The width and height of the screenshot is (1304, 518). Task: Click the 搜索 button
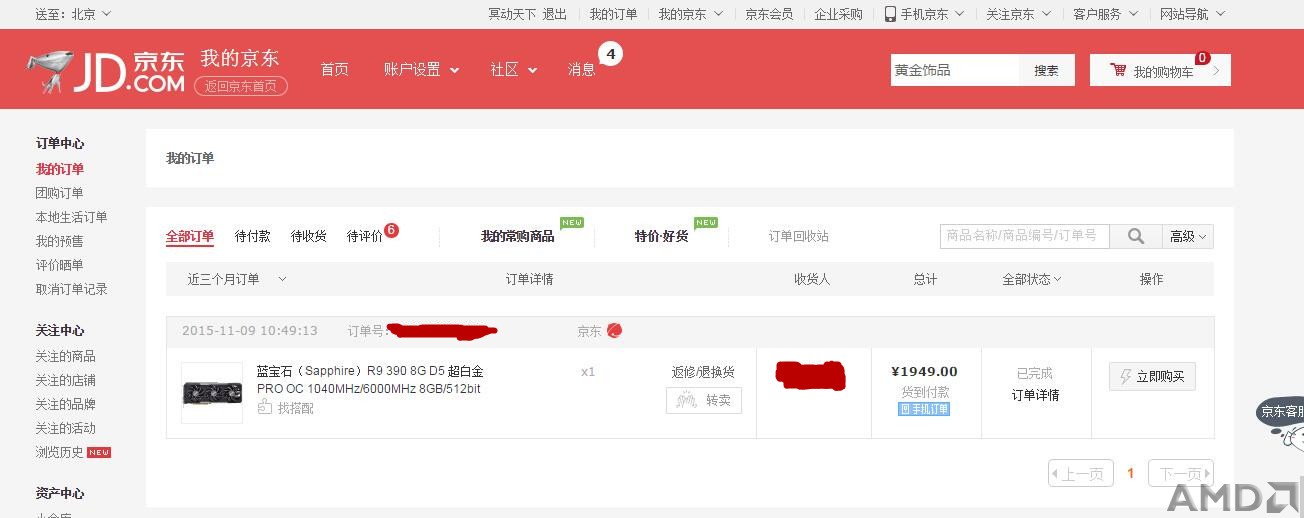pos(1046,70)
